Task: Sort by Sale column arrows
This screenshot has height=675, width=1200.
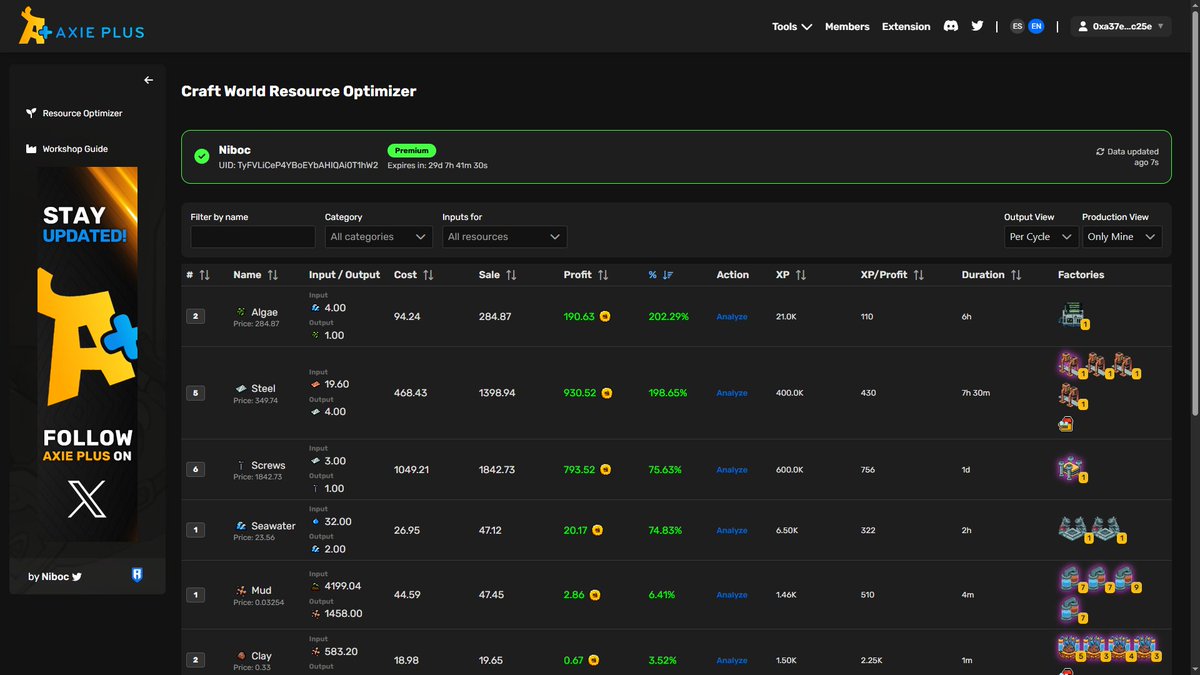Action: click(x=511, y=274)
